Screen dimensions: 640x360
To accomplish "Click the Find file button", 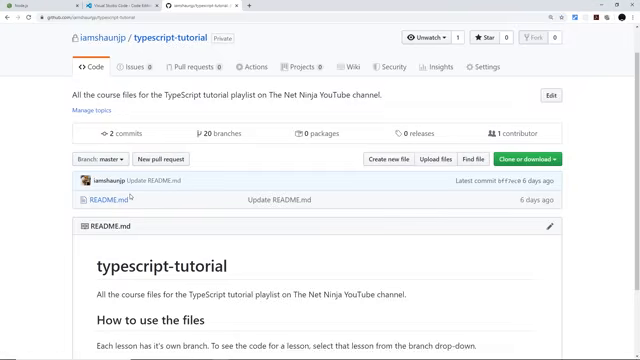I will click(473, 159).
